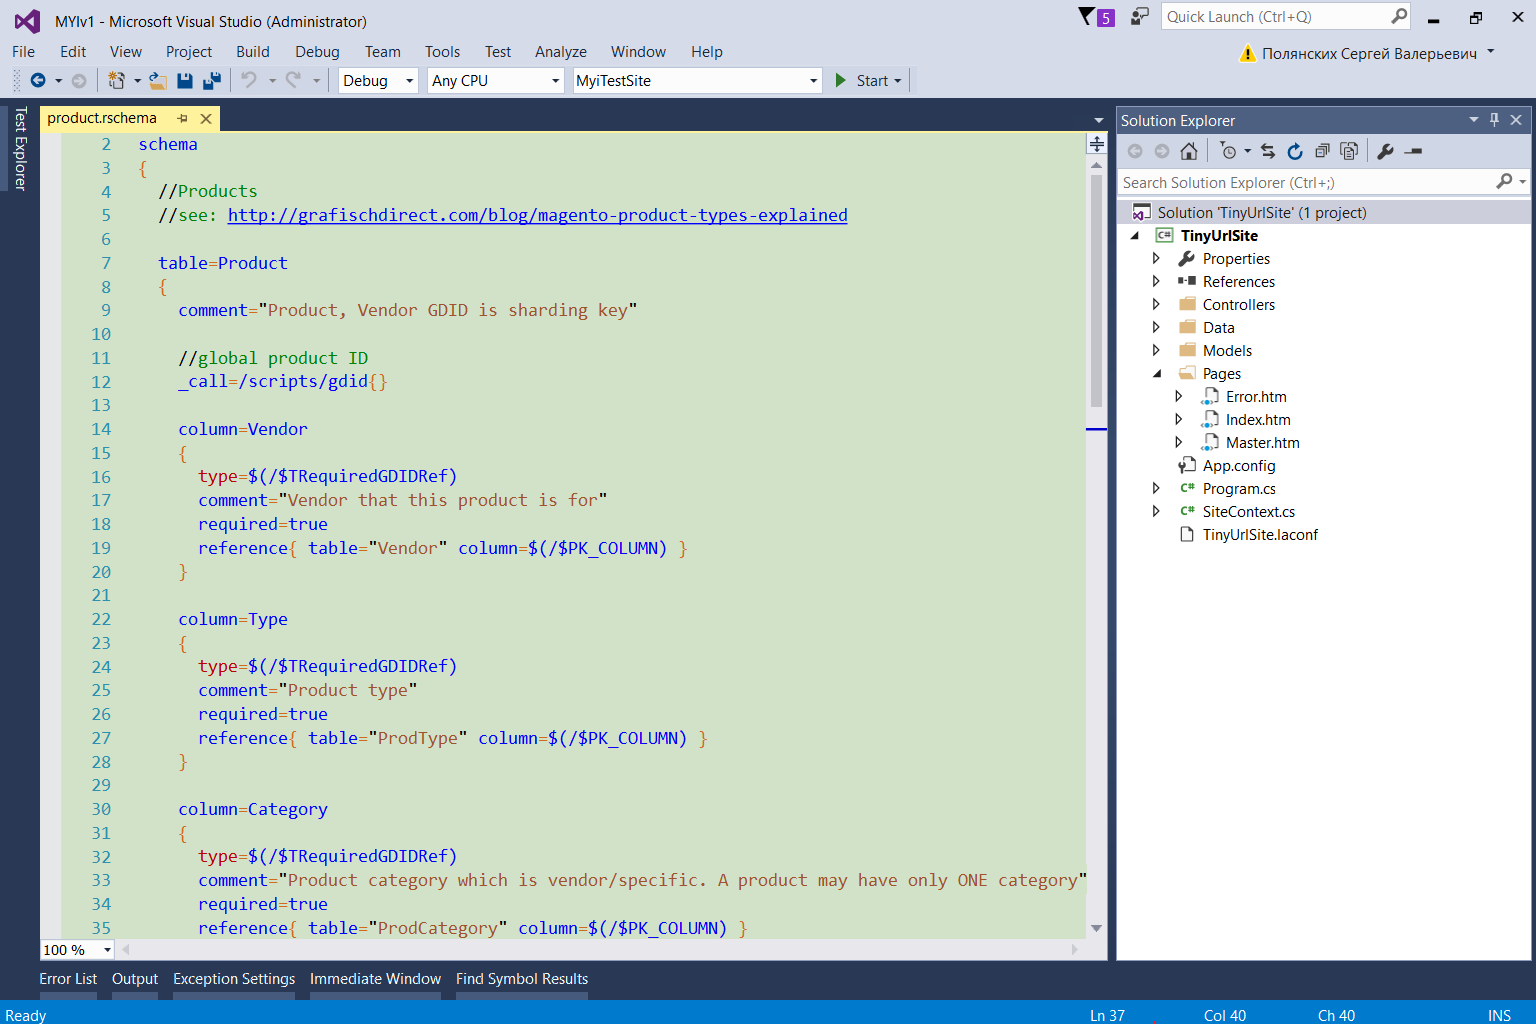Open the Analyze menu
Image resolution: width=1536 pixels, height=1024 pixels.
[x=561, y=52]
